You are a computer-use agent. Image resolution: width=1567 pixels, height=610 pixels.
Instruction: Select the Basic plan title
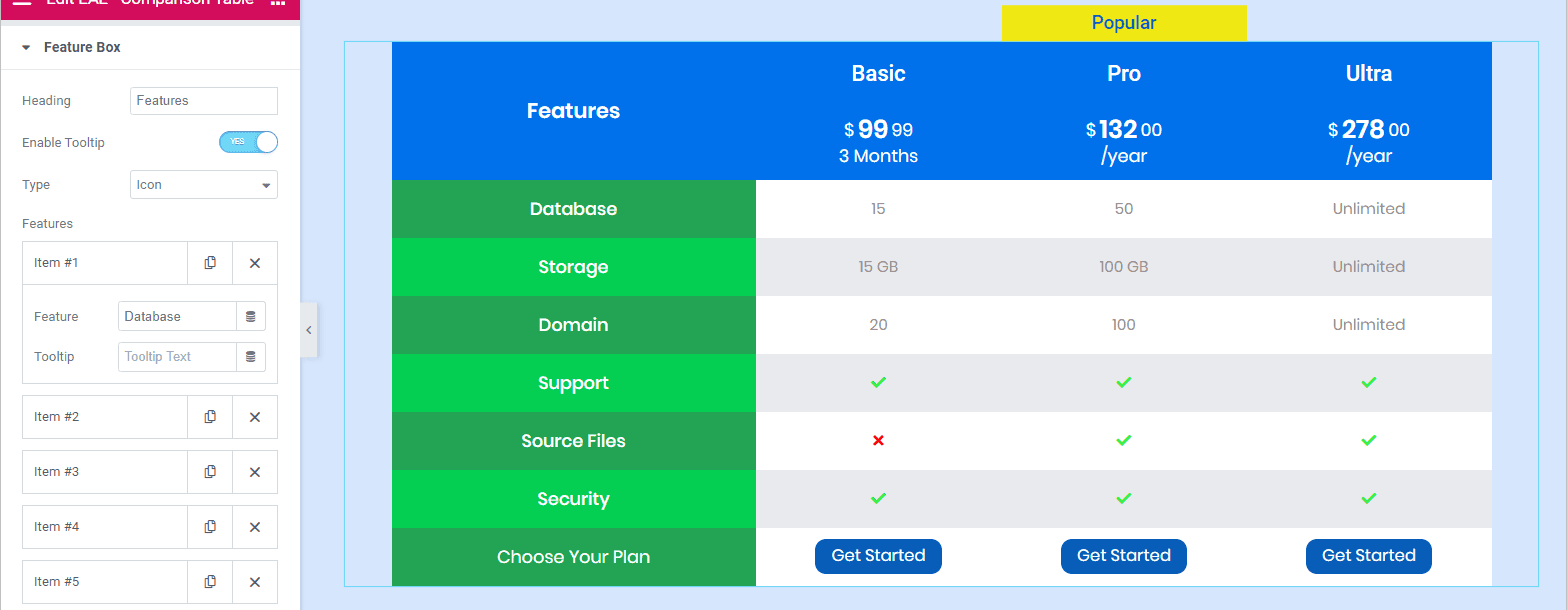pos(878,73)
